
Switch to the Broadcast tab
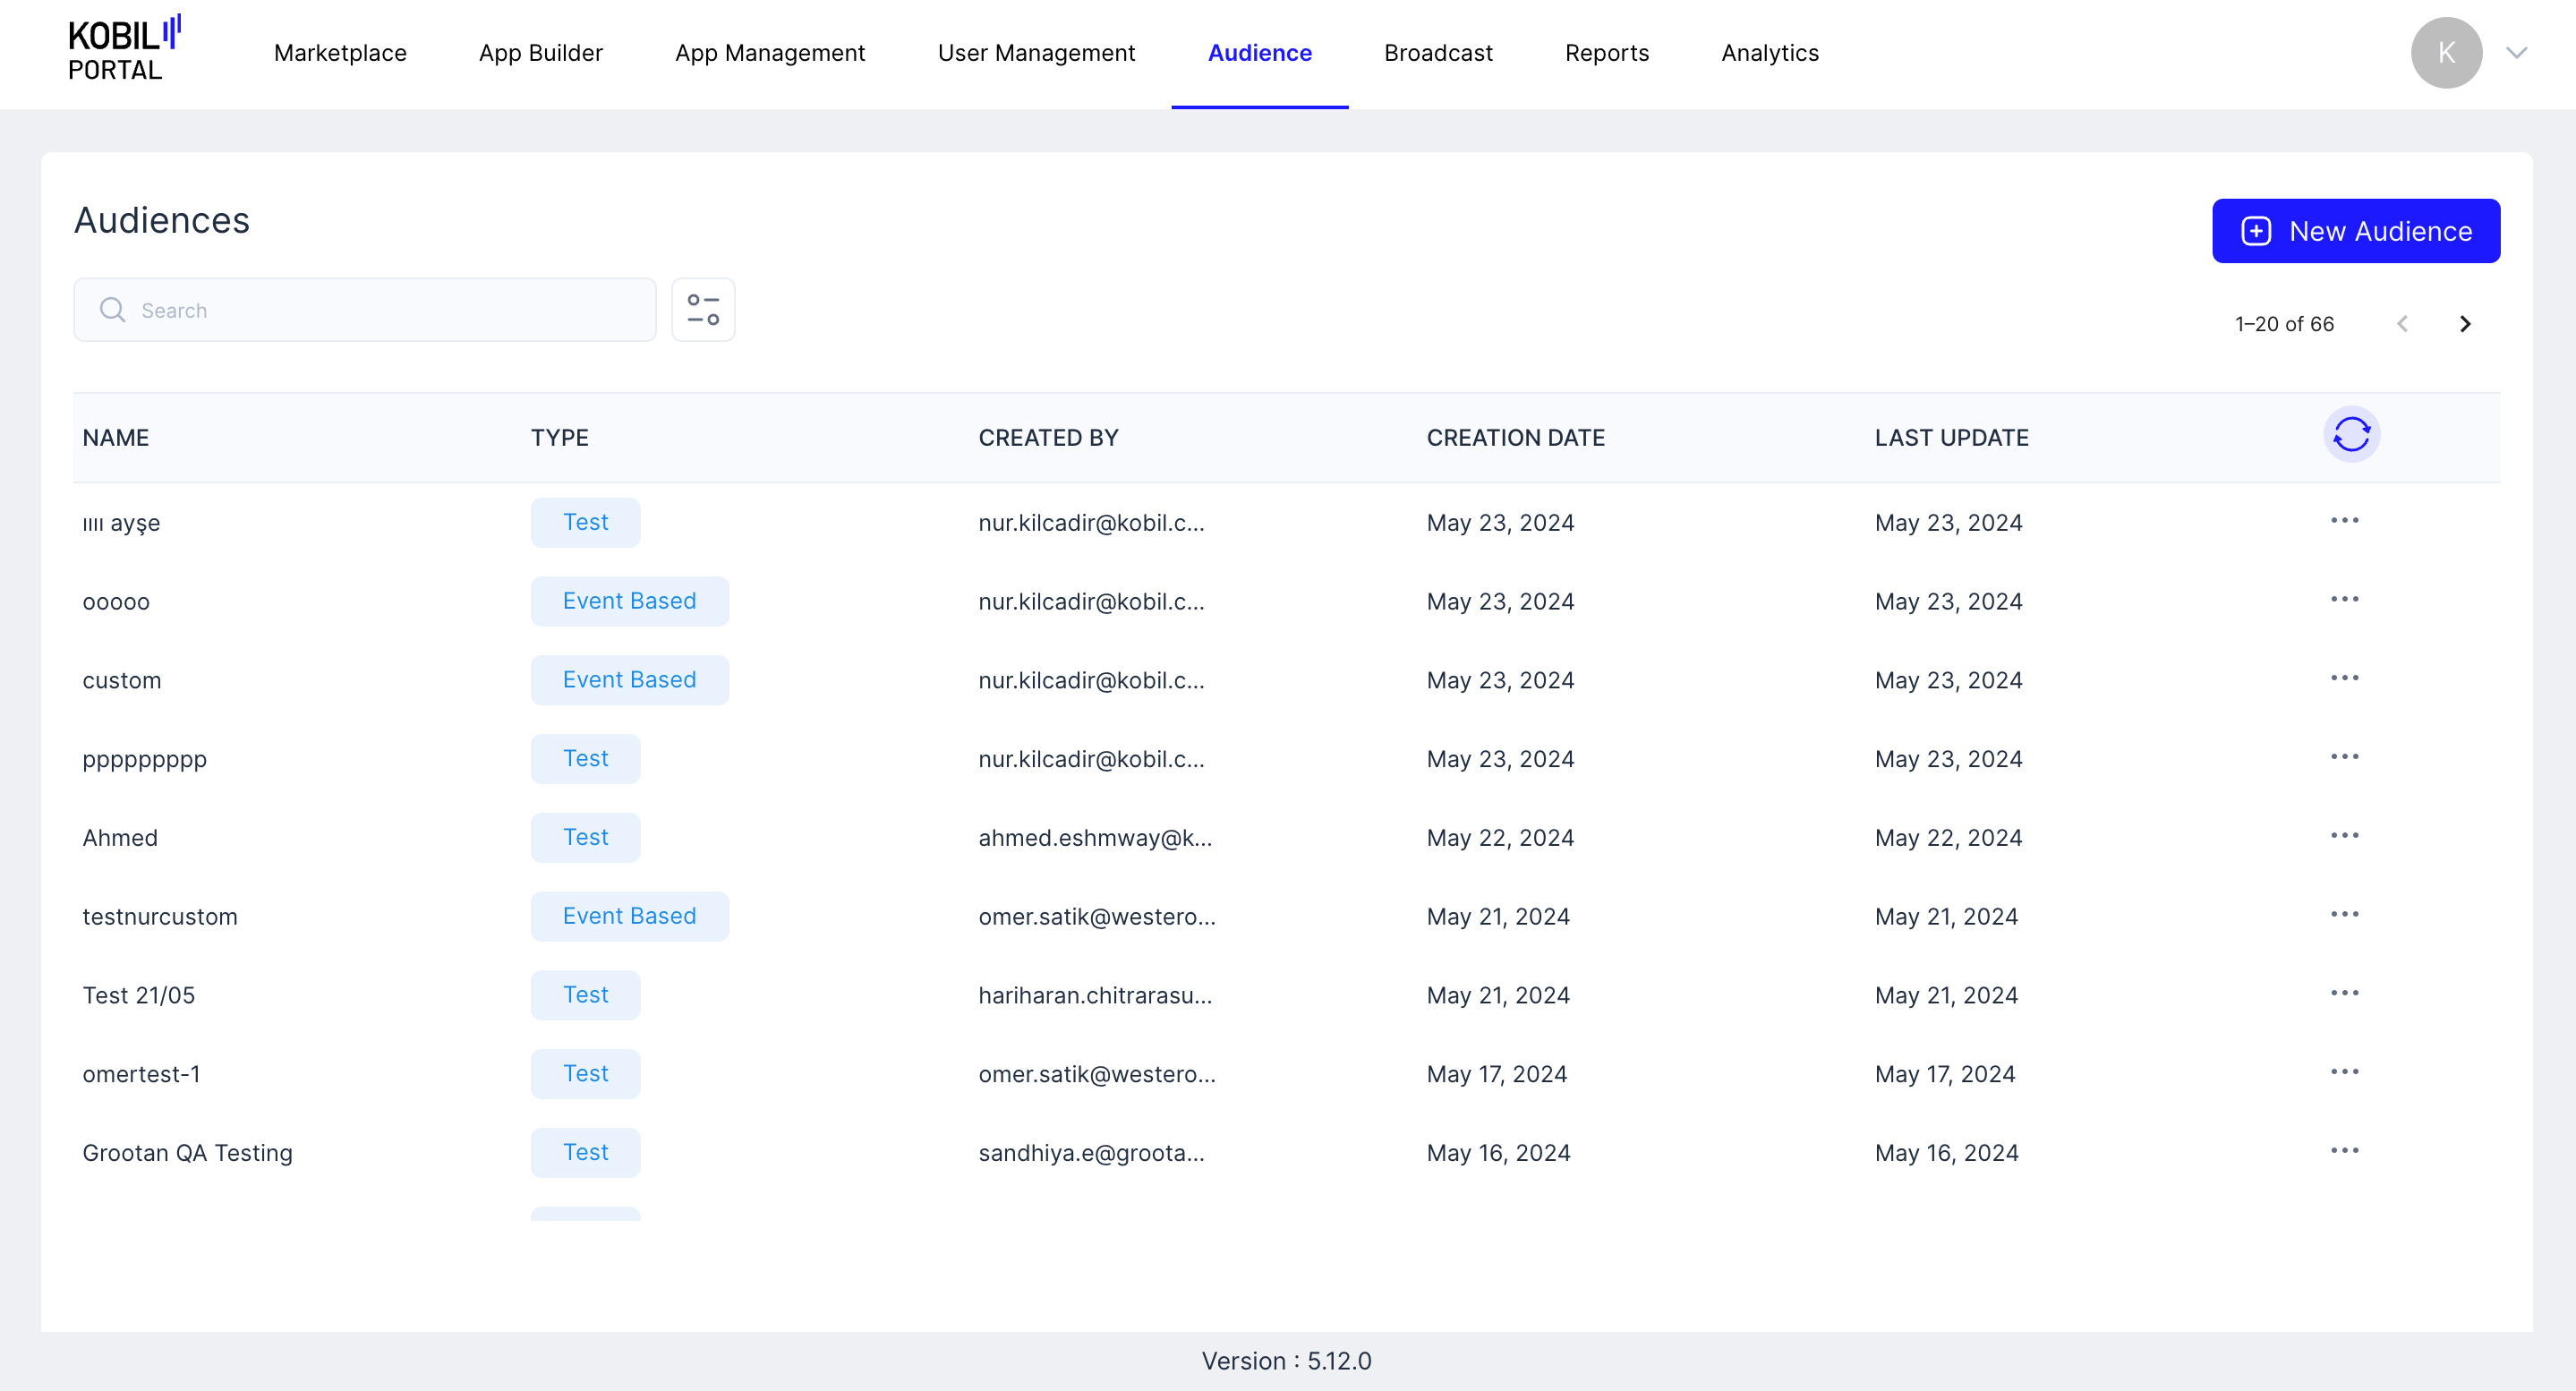(1438, 53)
